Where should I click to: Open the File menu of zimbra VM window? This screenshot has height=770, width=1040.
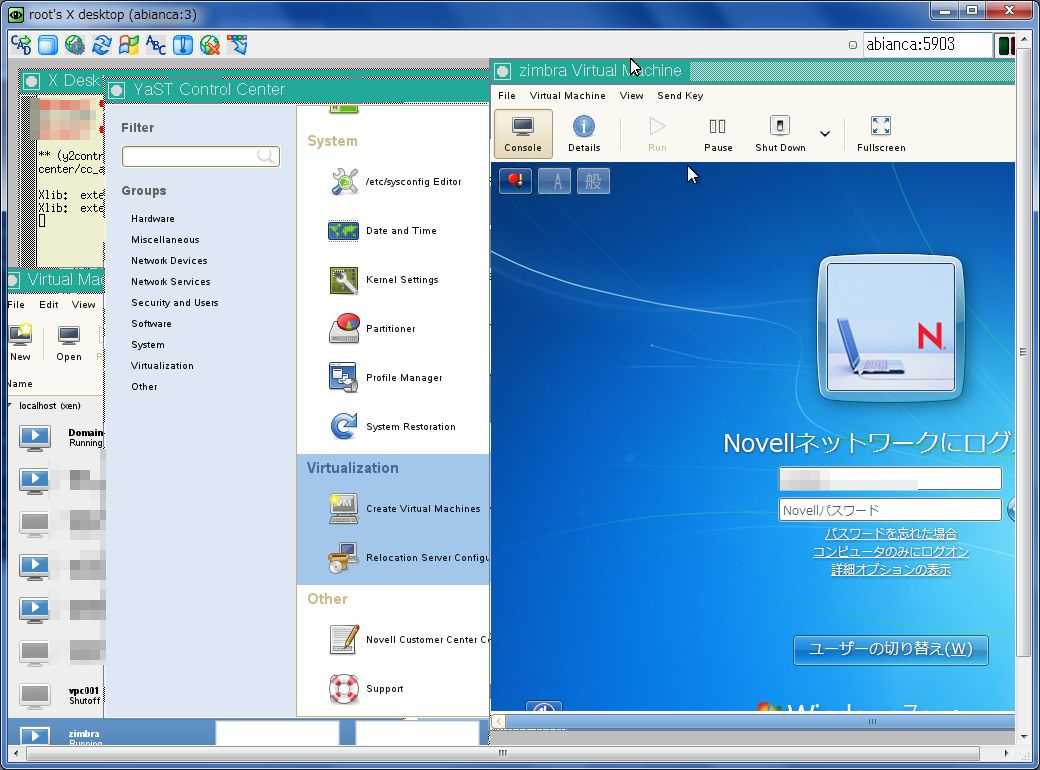[x=507, y=96]
